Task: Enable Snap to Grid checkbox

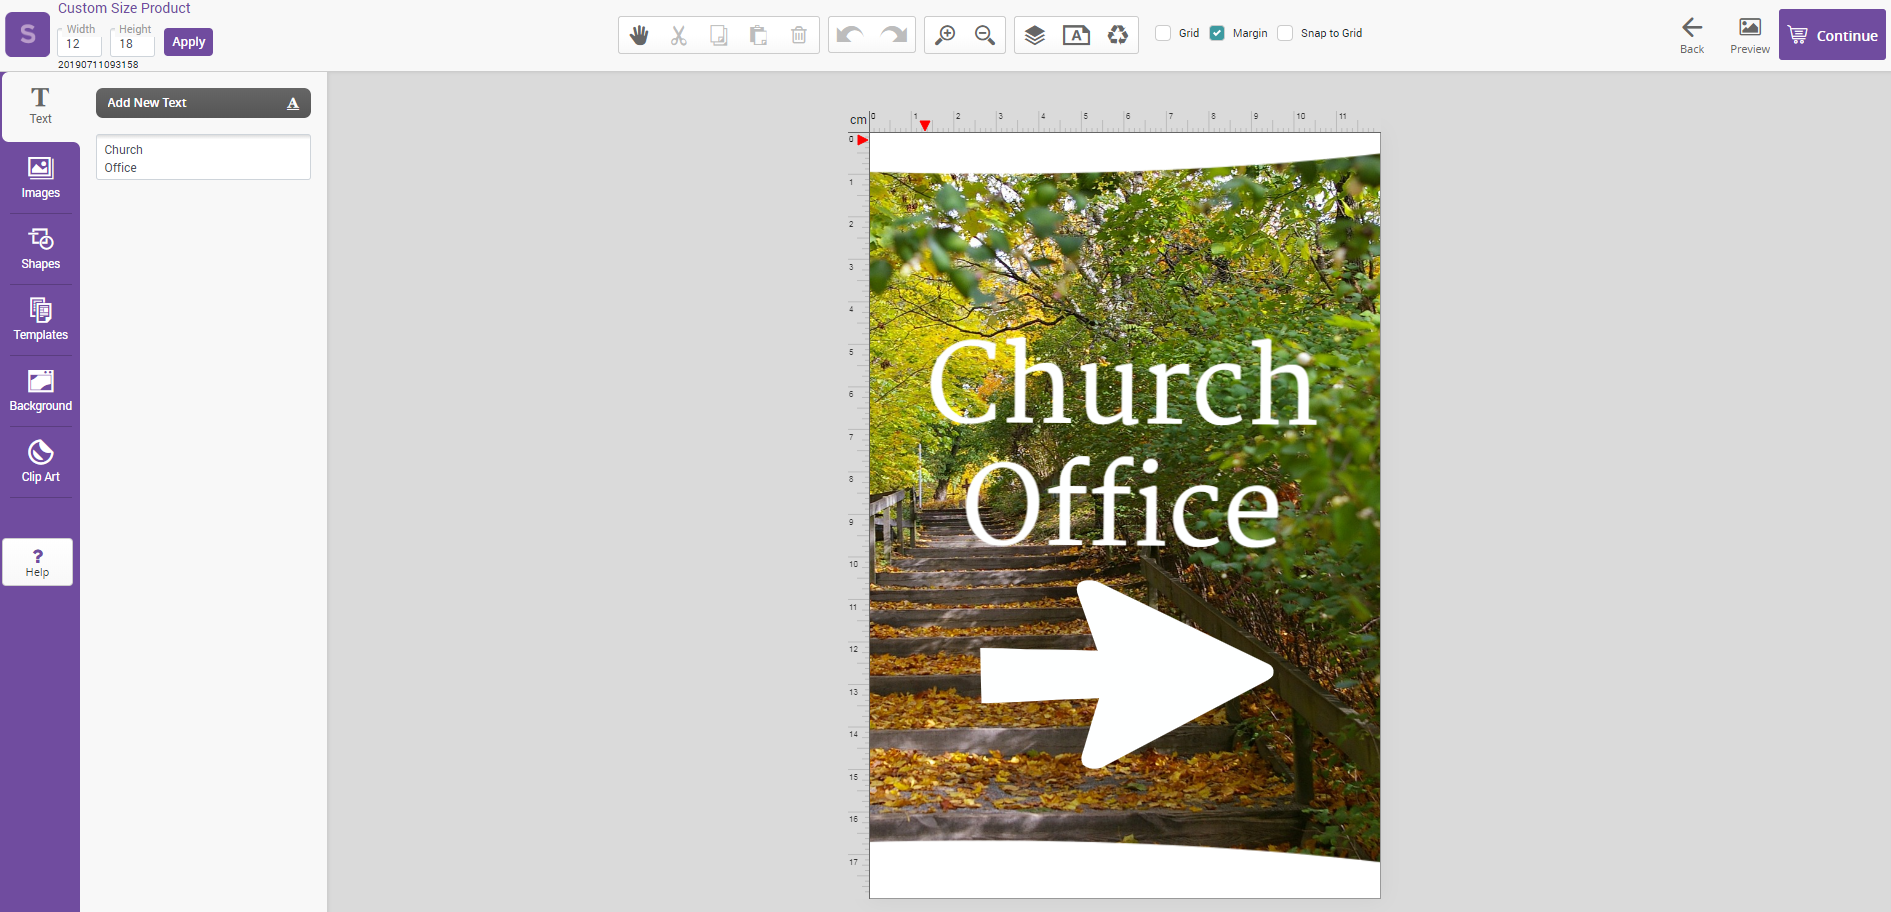Action: (1285, 33)
